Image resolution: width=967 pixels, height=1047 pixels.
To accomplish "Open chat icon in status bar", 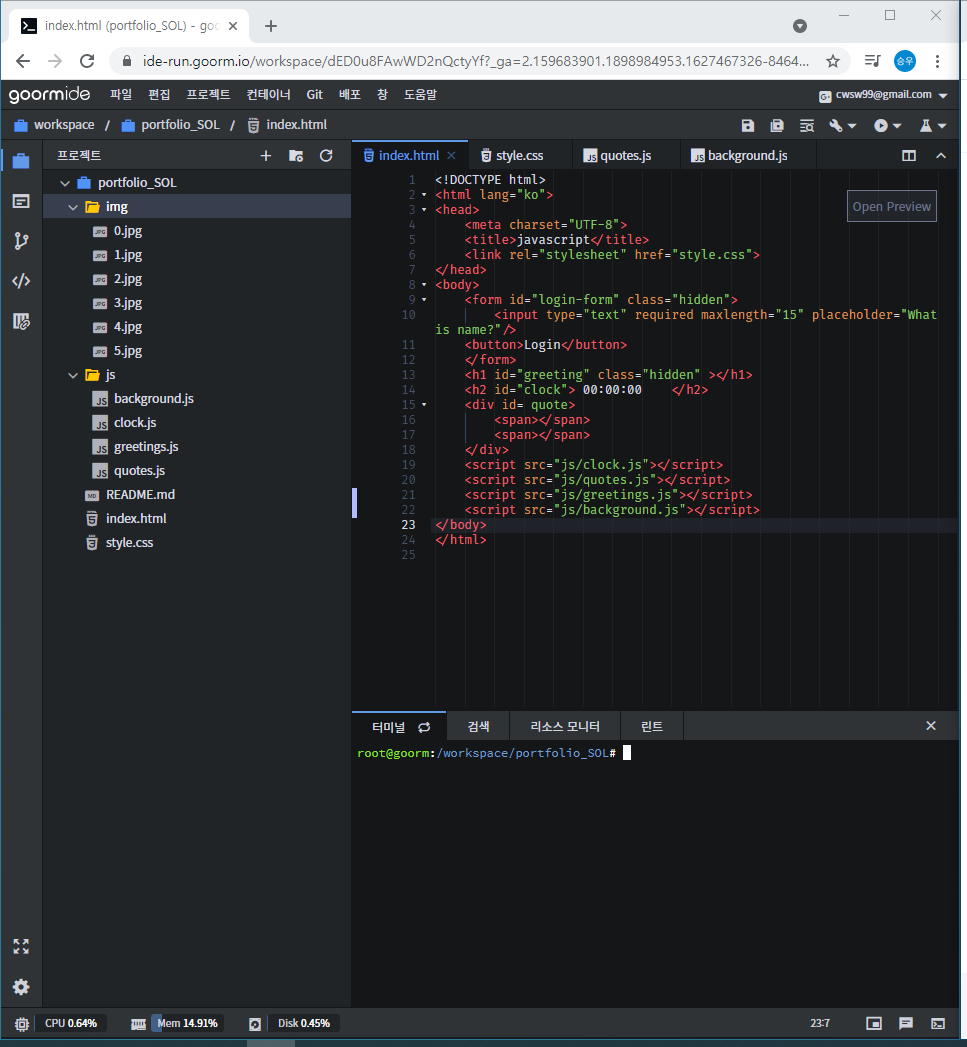I will (x=906, y=1023).
